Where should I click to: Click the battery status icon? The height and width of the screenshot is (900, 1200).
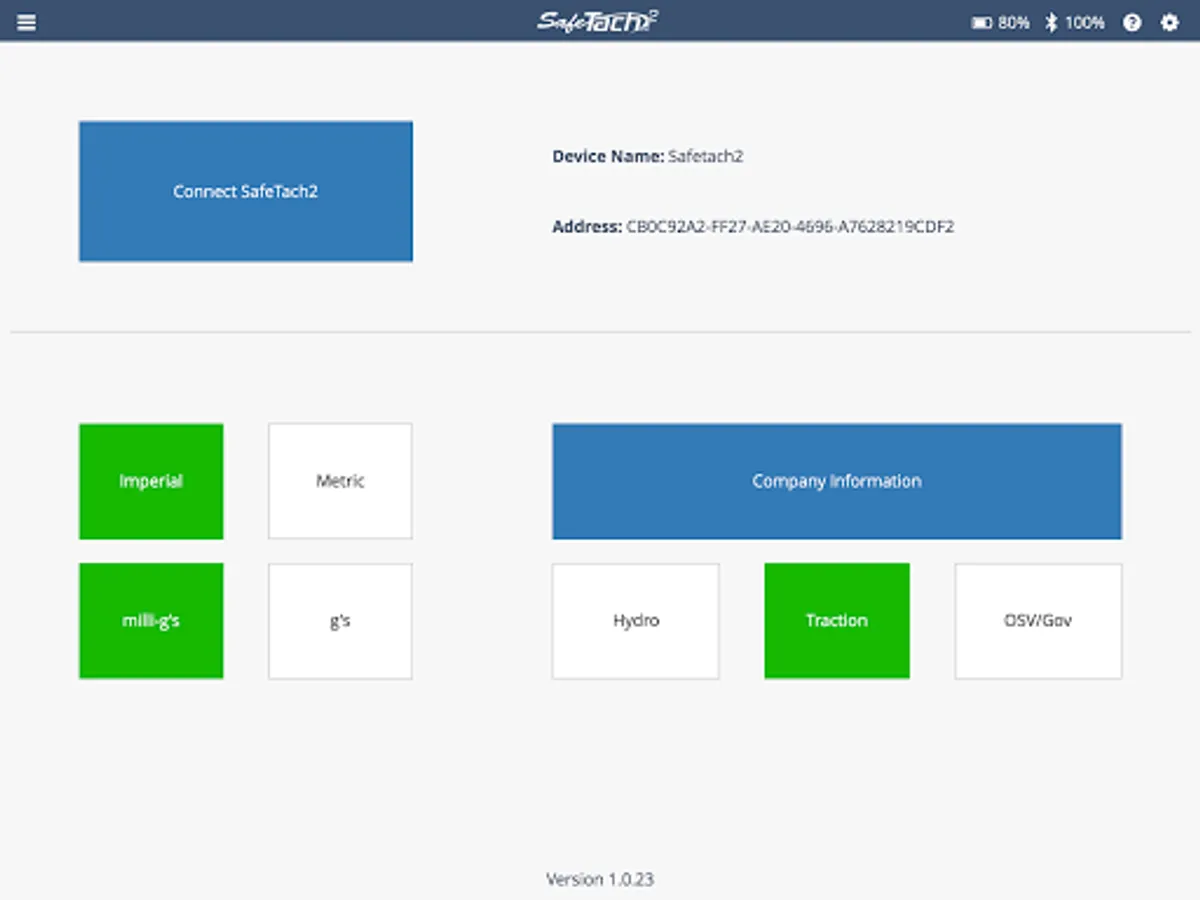point(982,22)
